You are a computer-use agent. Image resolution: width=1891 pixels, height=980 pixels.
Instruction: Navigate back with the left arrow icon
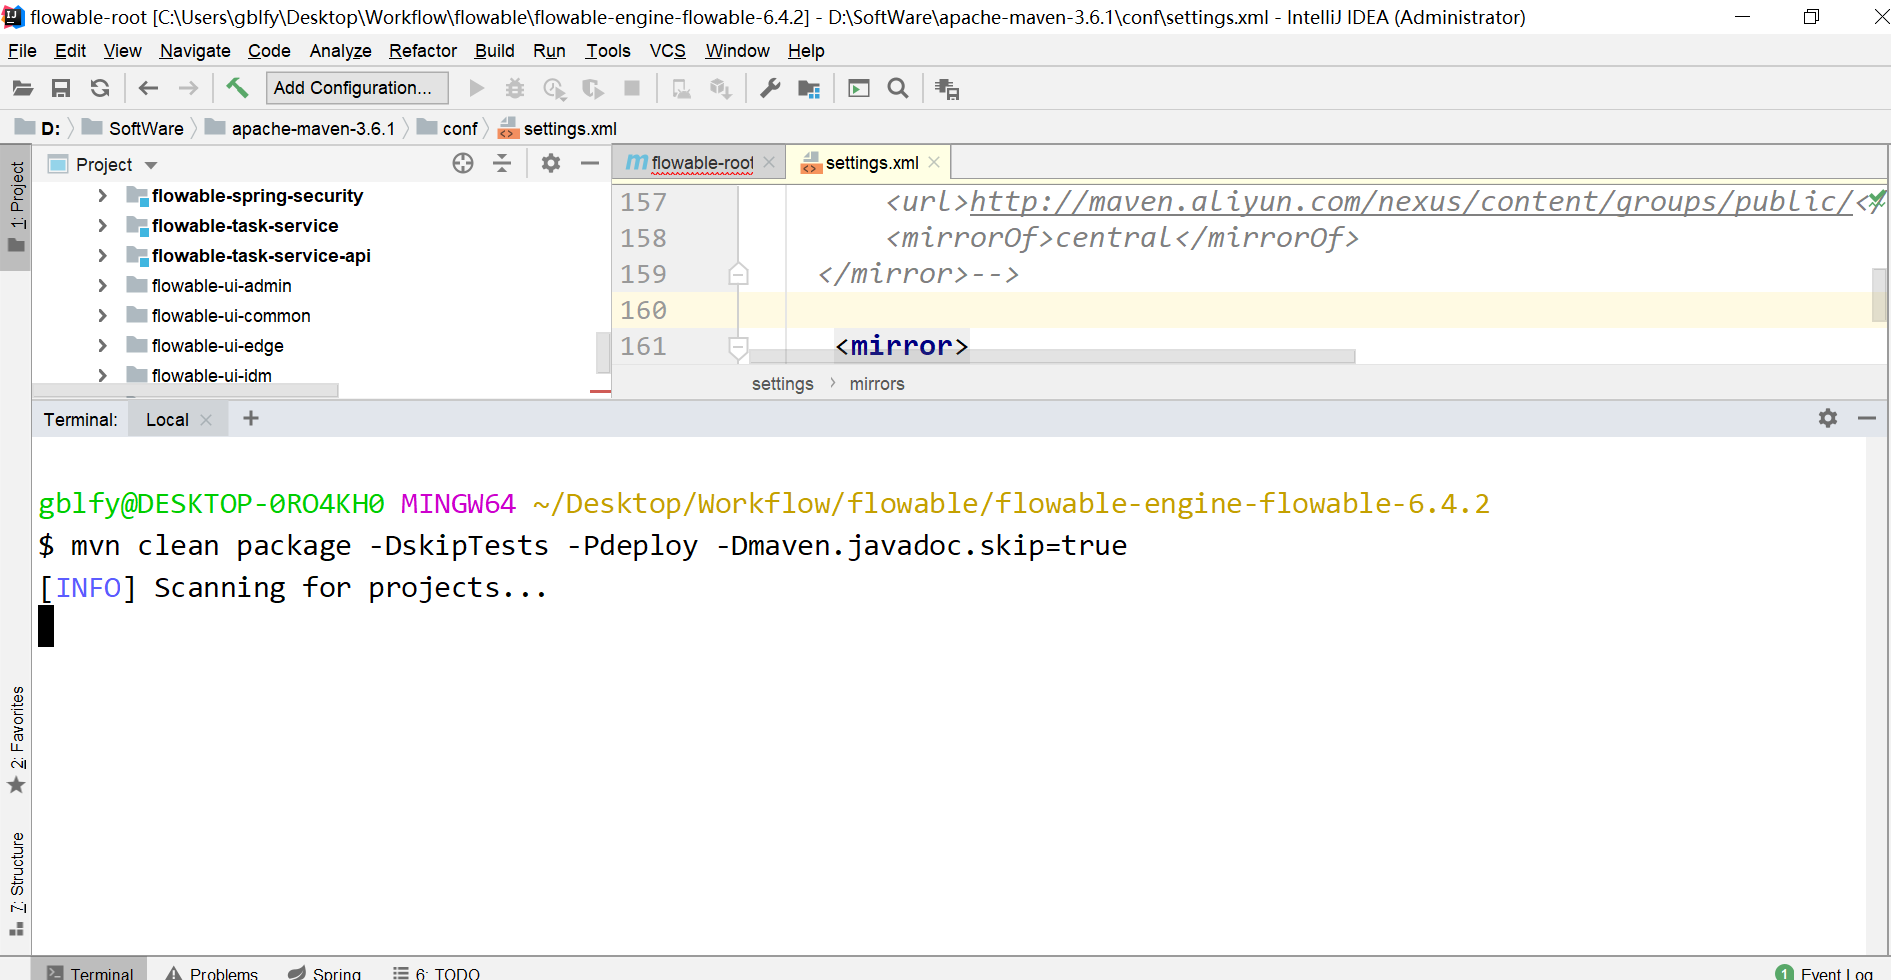pos(148,88)
